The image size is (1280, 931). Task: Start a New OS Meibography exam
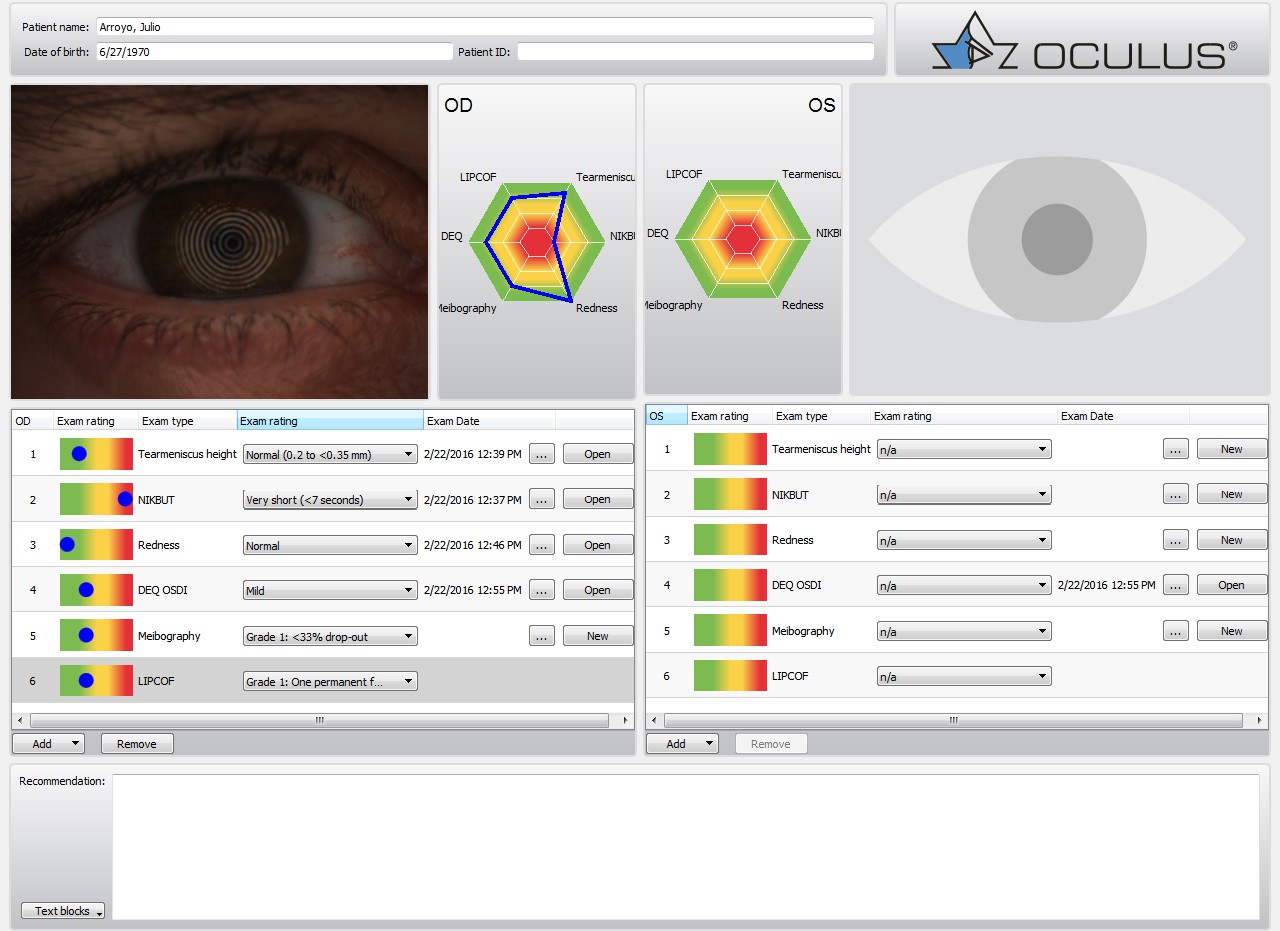pos(1231,631)
